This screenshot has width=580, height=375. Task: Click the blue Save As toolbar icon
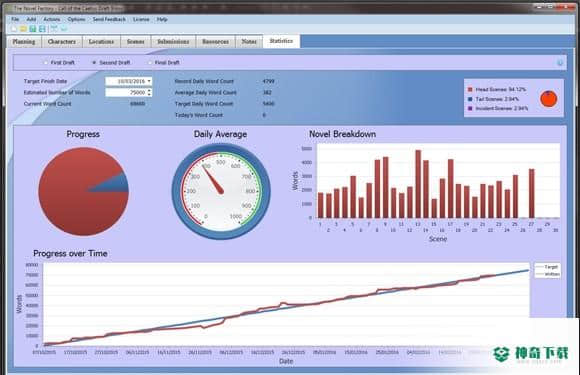pos(42,29)
